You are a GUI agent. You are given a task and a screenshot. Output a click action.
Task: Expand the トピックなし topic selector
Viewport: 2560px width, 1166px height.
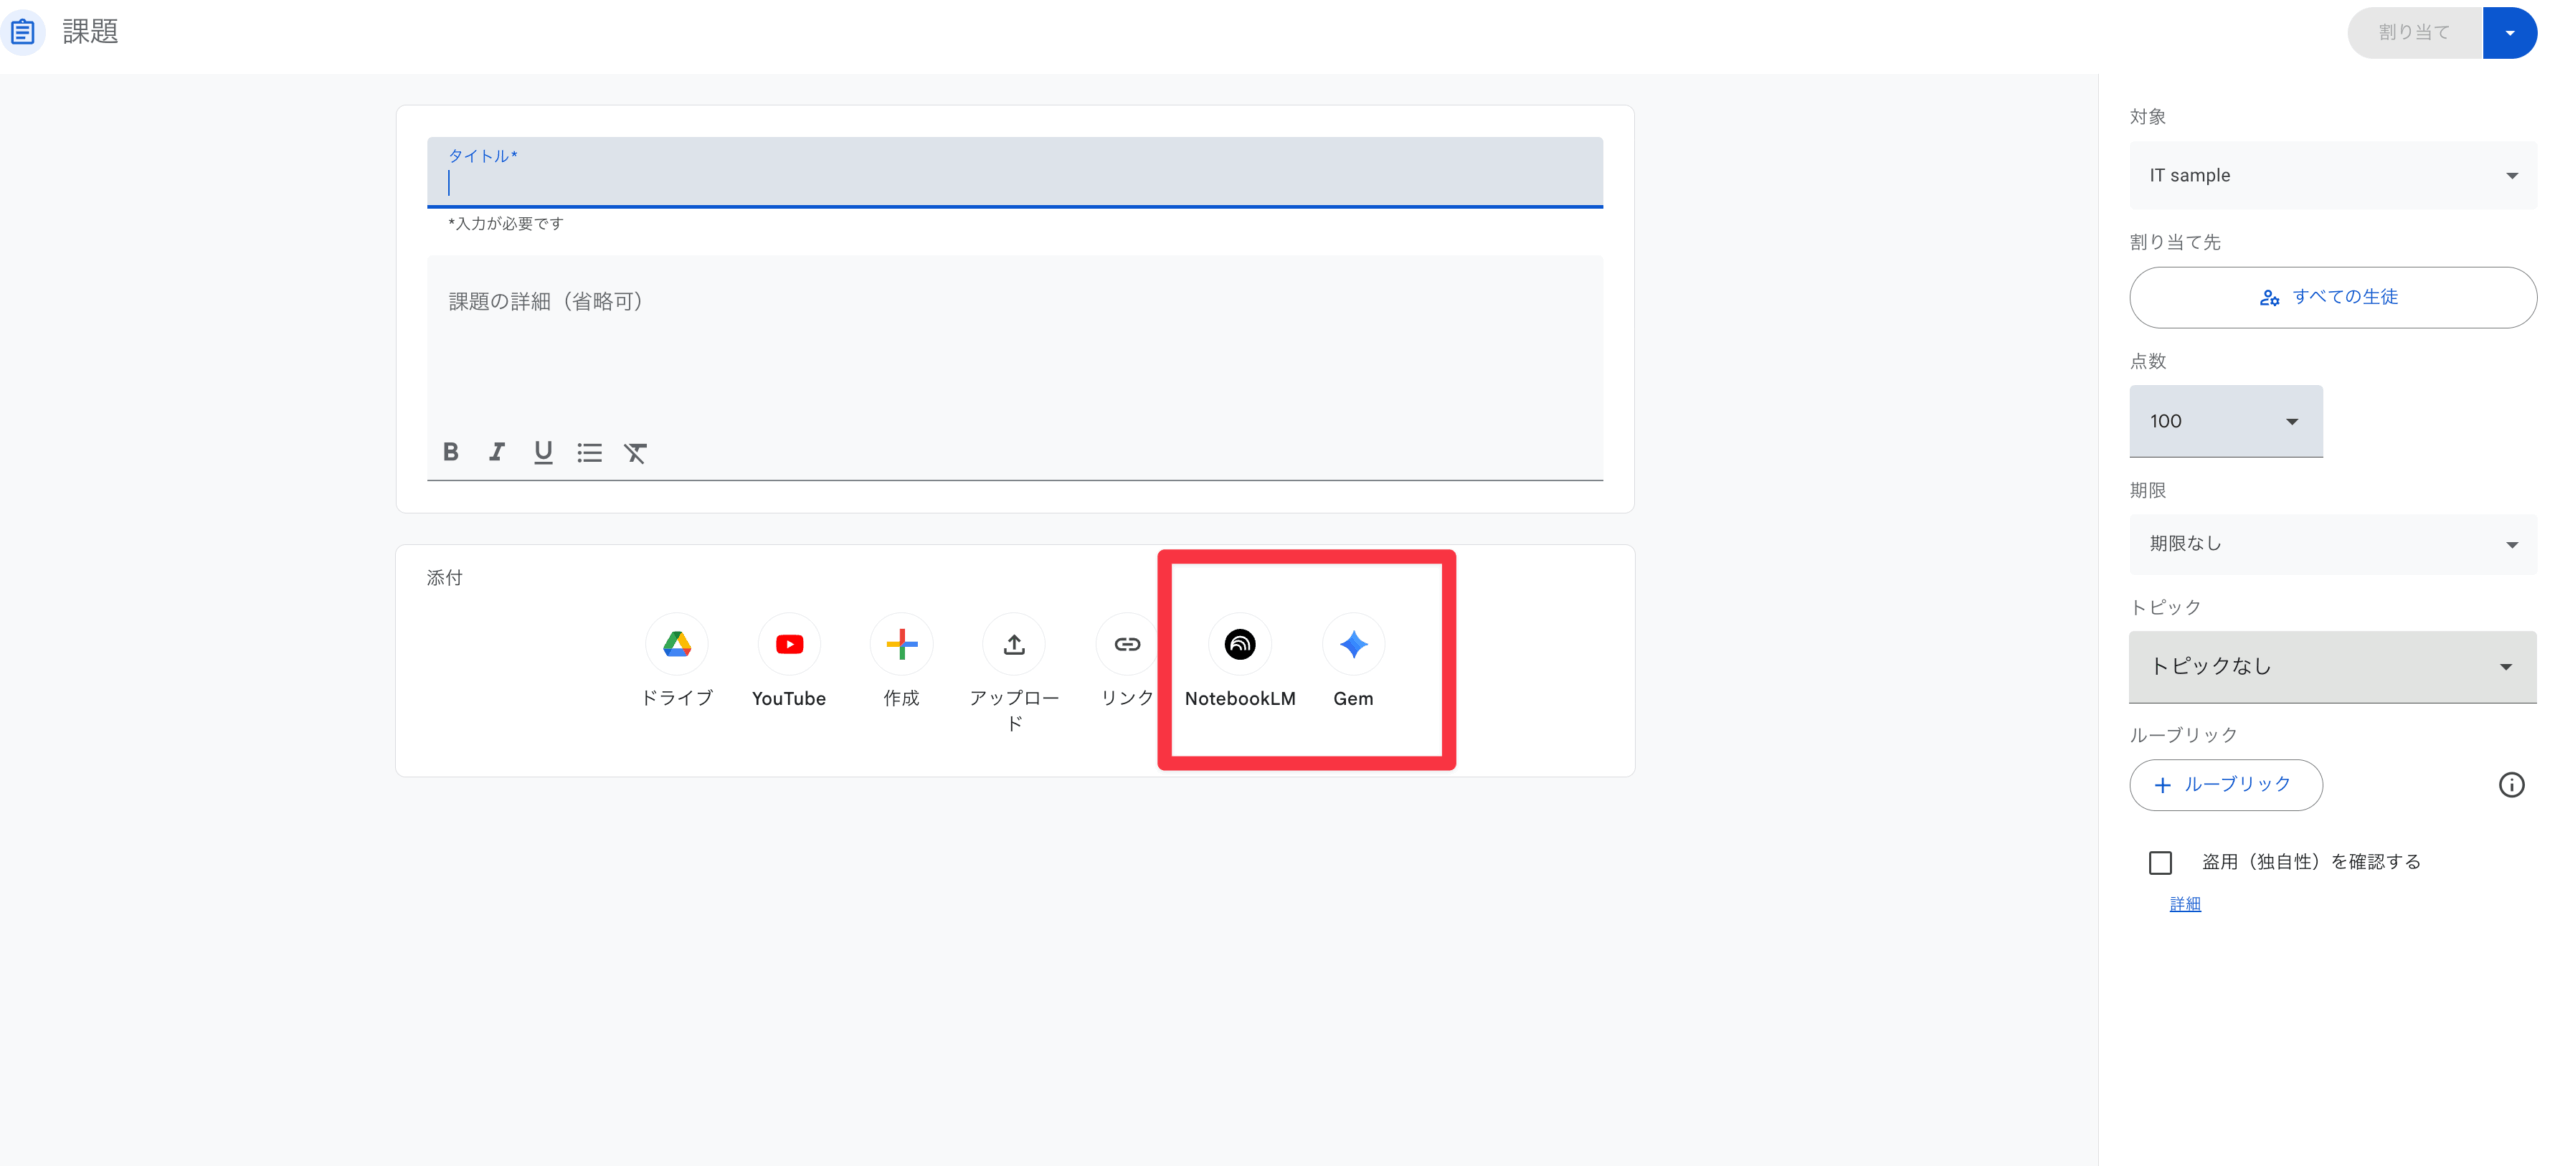pos(2332,666)
